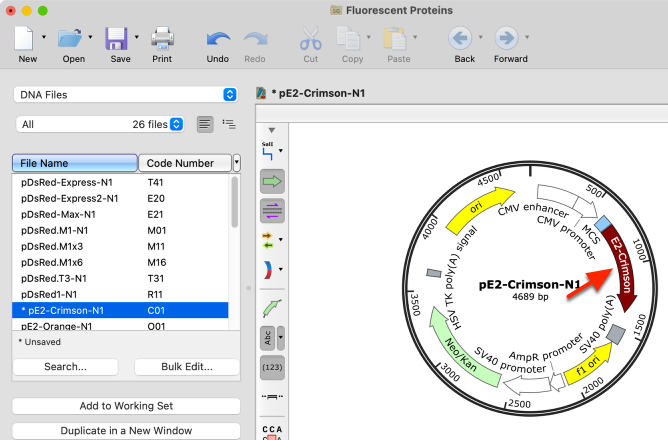The width and height of the screenshot is (668, 440).
Task: Select pE2-Orange-N1 file row
Action: pos(120,325)
